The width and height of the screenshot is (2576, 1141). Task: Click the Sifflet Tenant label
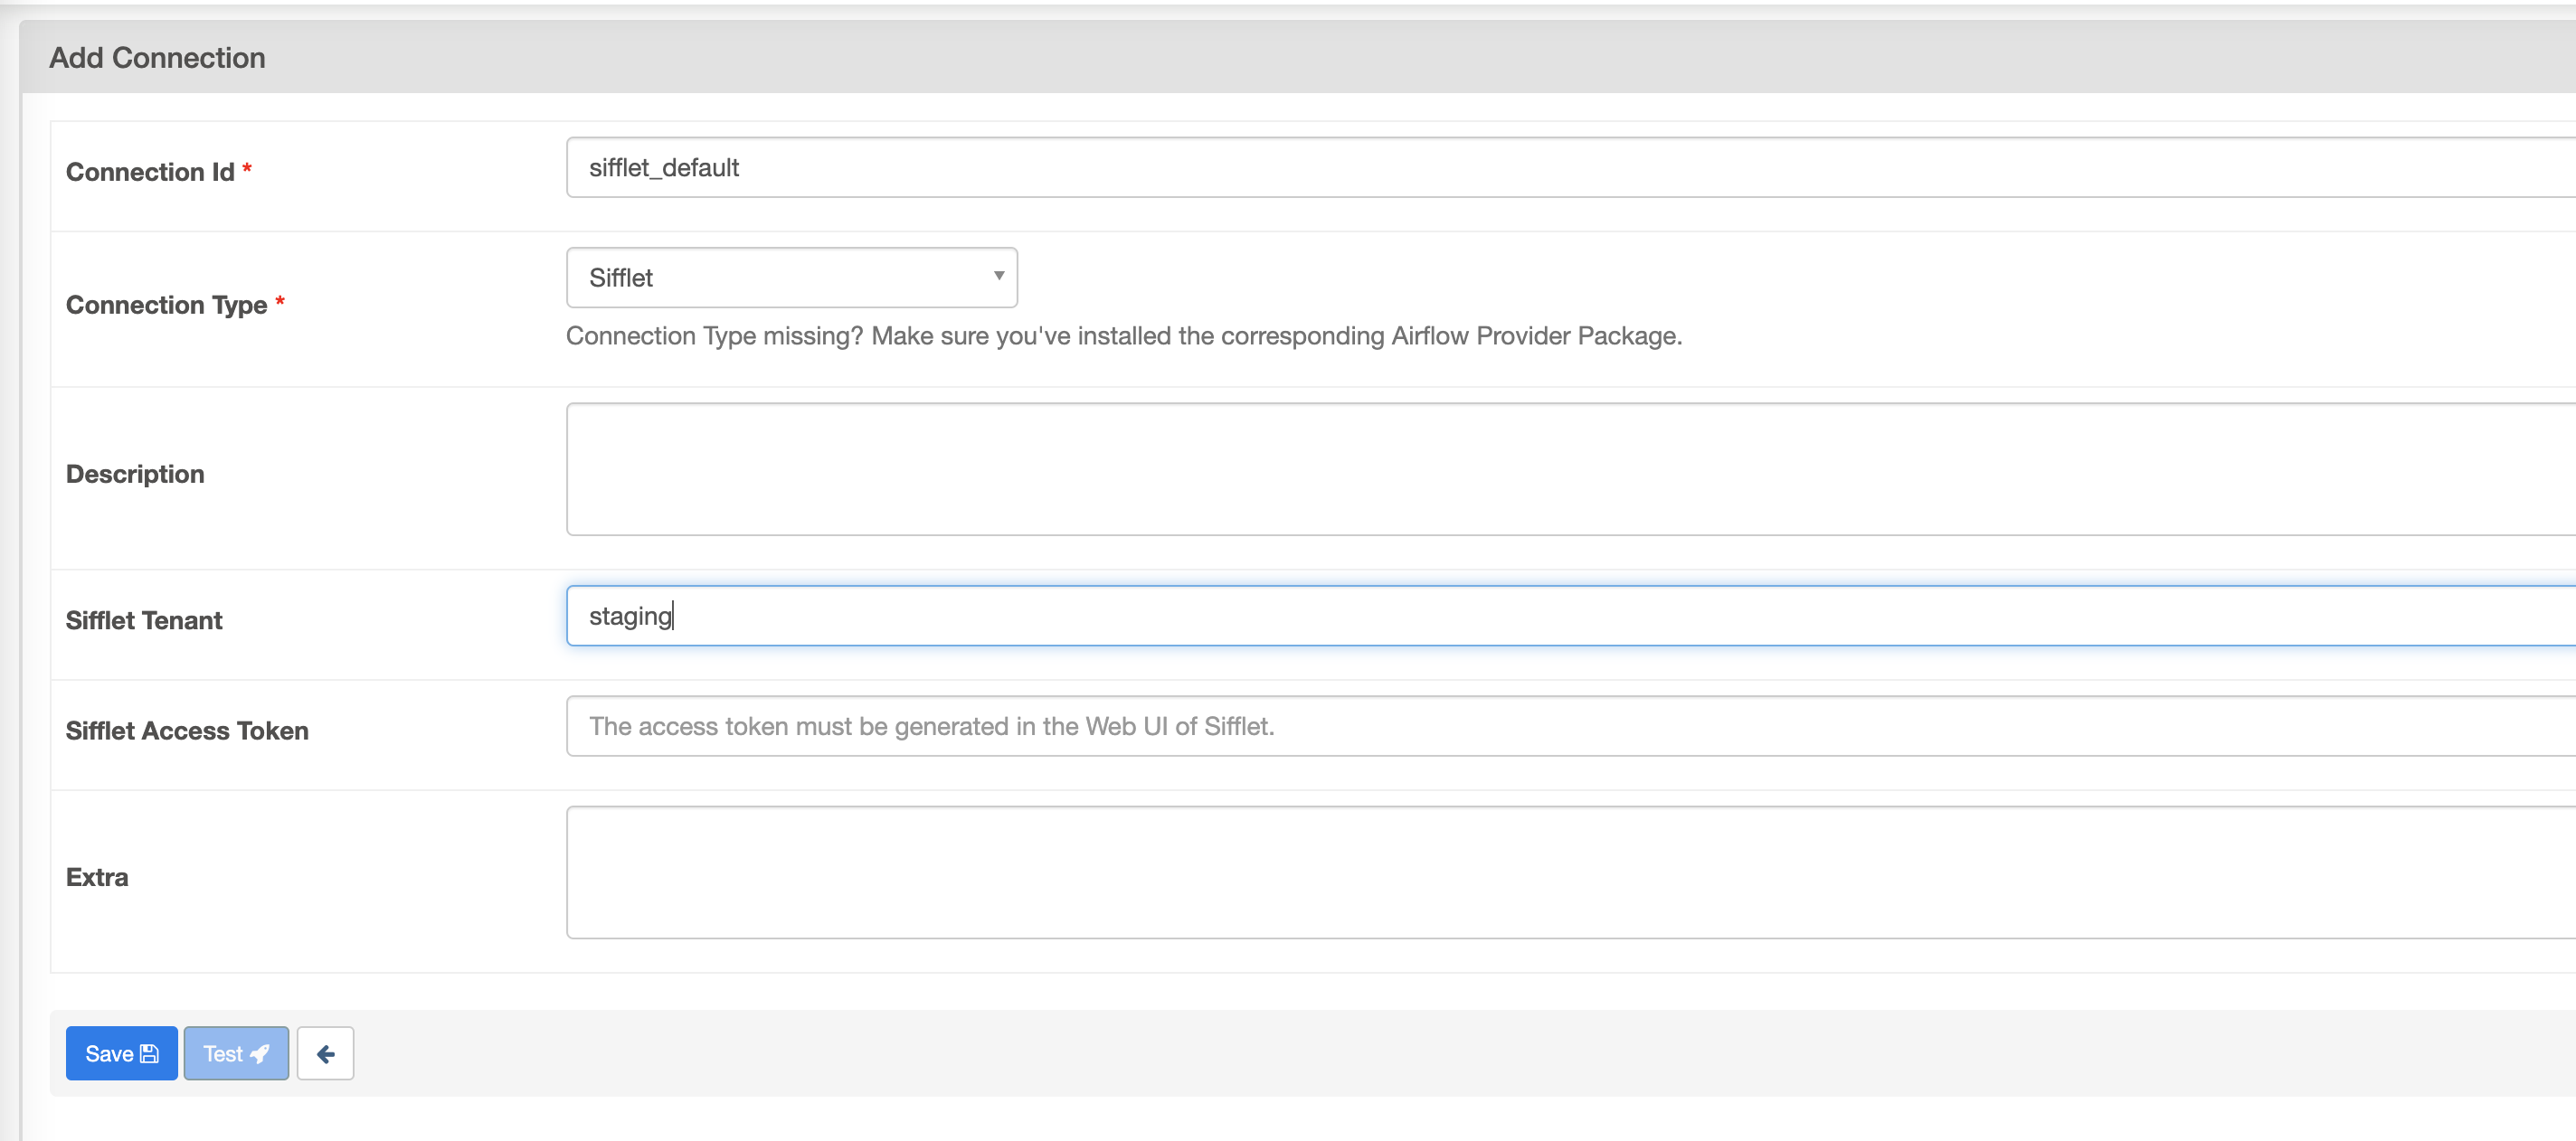click(x=144, y=620)
